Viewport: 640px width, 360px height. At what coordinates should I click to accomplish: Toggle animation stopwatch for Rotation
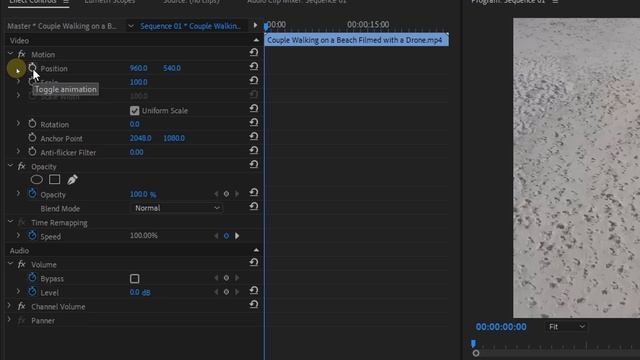point(32,124)
